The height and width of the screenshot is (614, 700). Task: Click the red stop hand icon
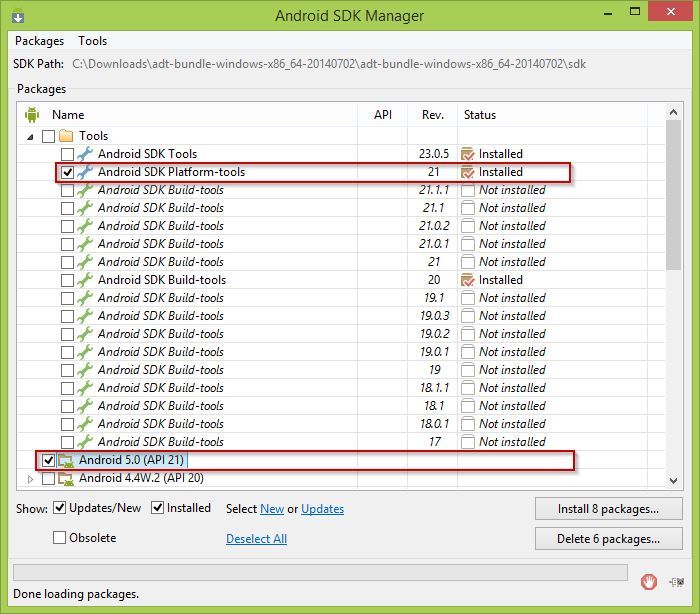pos(649,581)
